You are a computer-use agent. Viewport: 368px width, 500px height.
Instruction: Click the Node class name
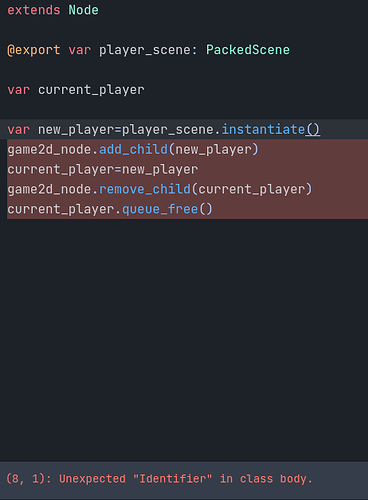(x=83, y=10)
